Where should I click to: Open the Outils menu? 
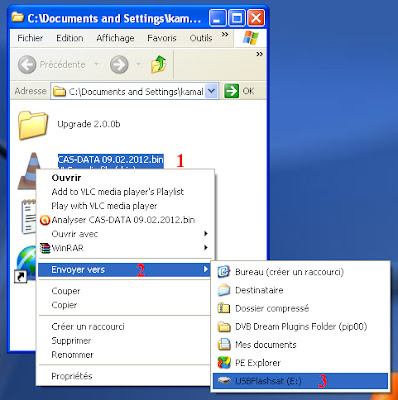[201, 38]
